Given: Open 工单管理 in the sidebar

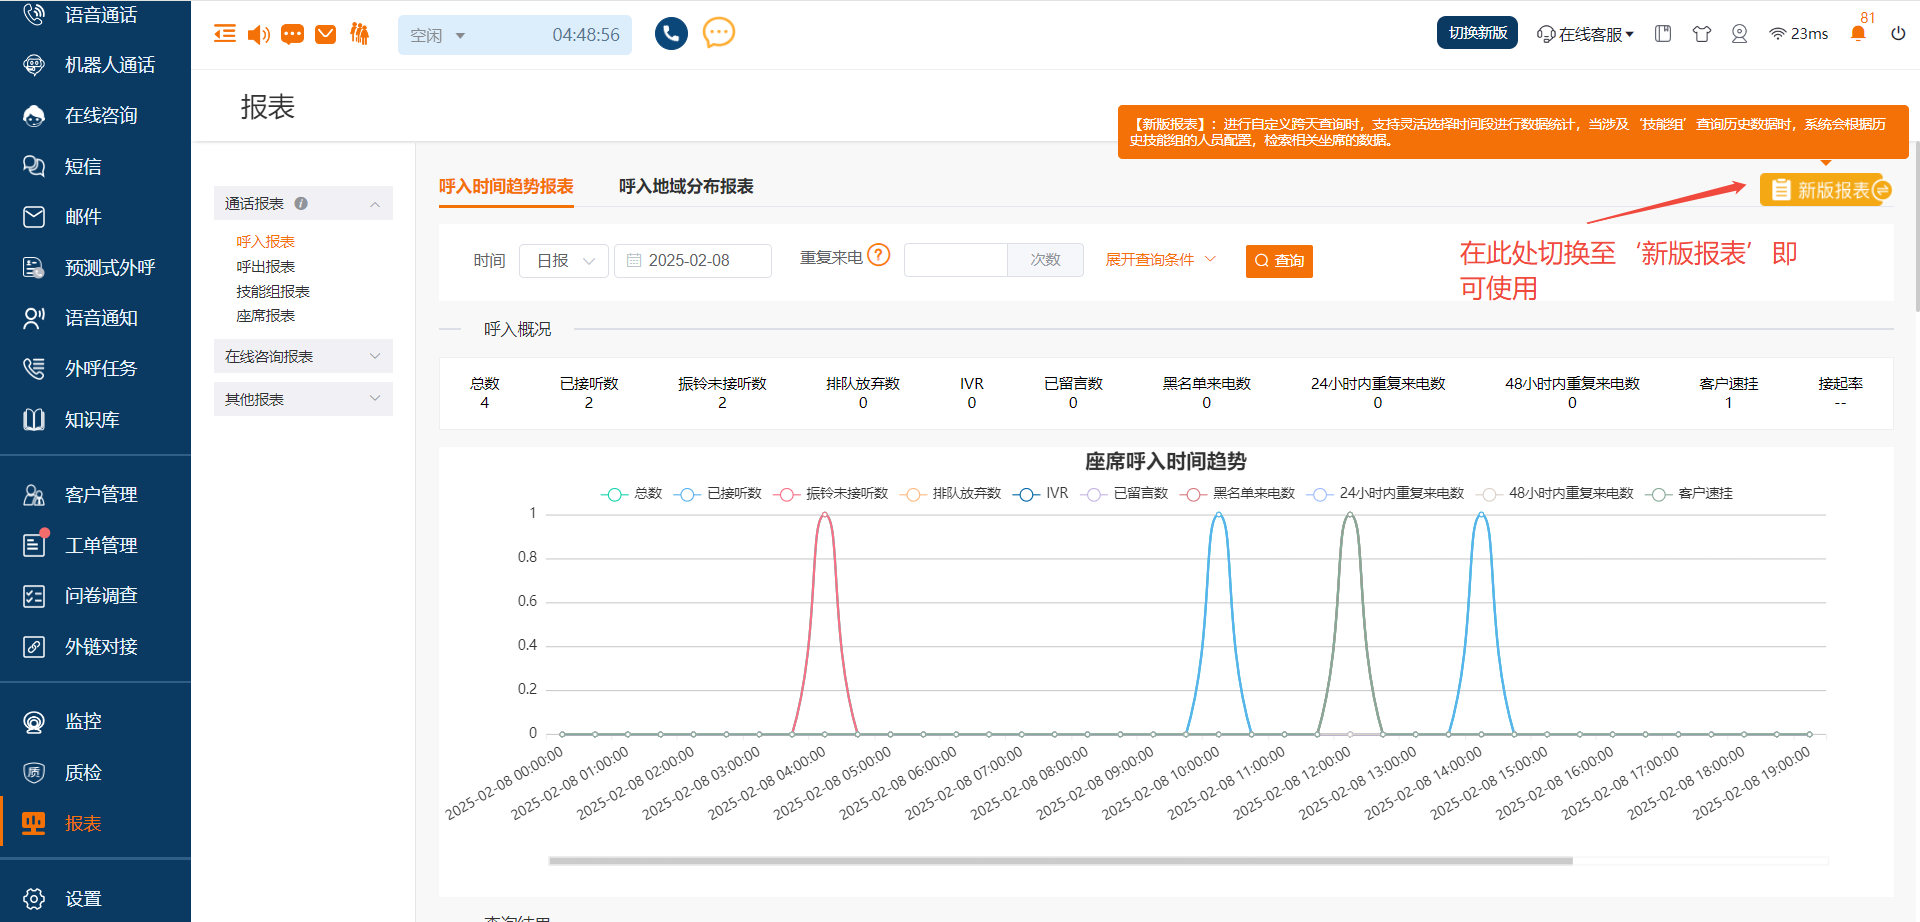Looking at the screenshot, I should (100, 545).
